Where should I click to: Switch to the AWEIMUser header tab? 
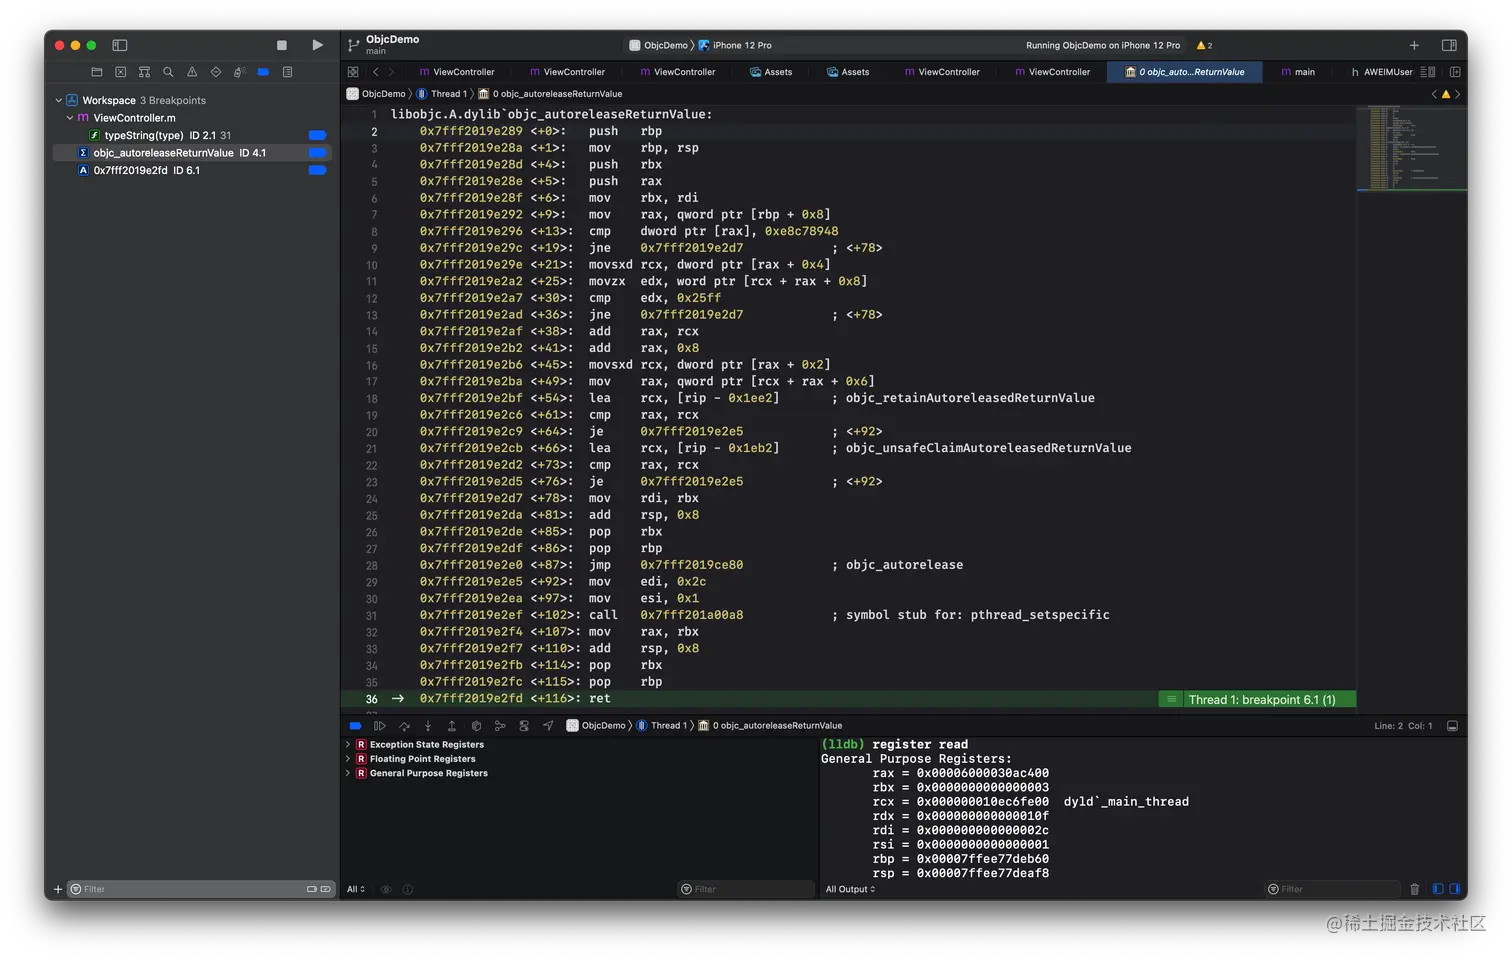[1381, 72]
